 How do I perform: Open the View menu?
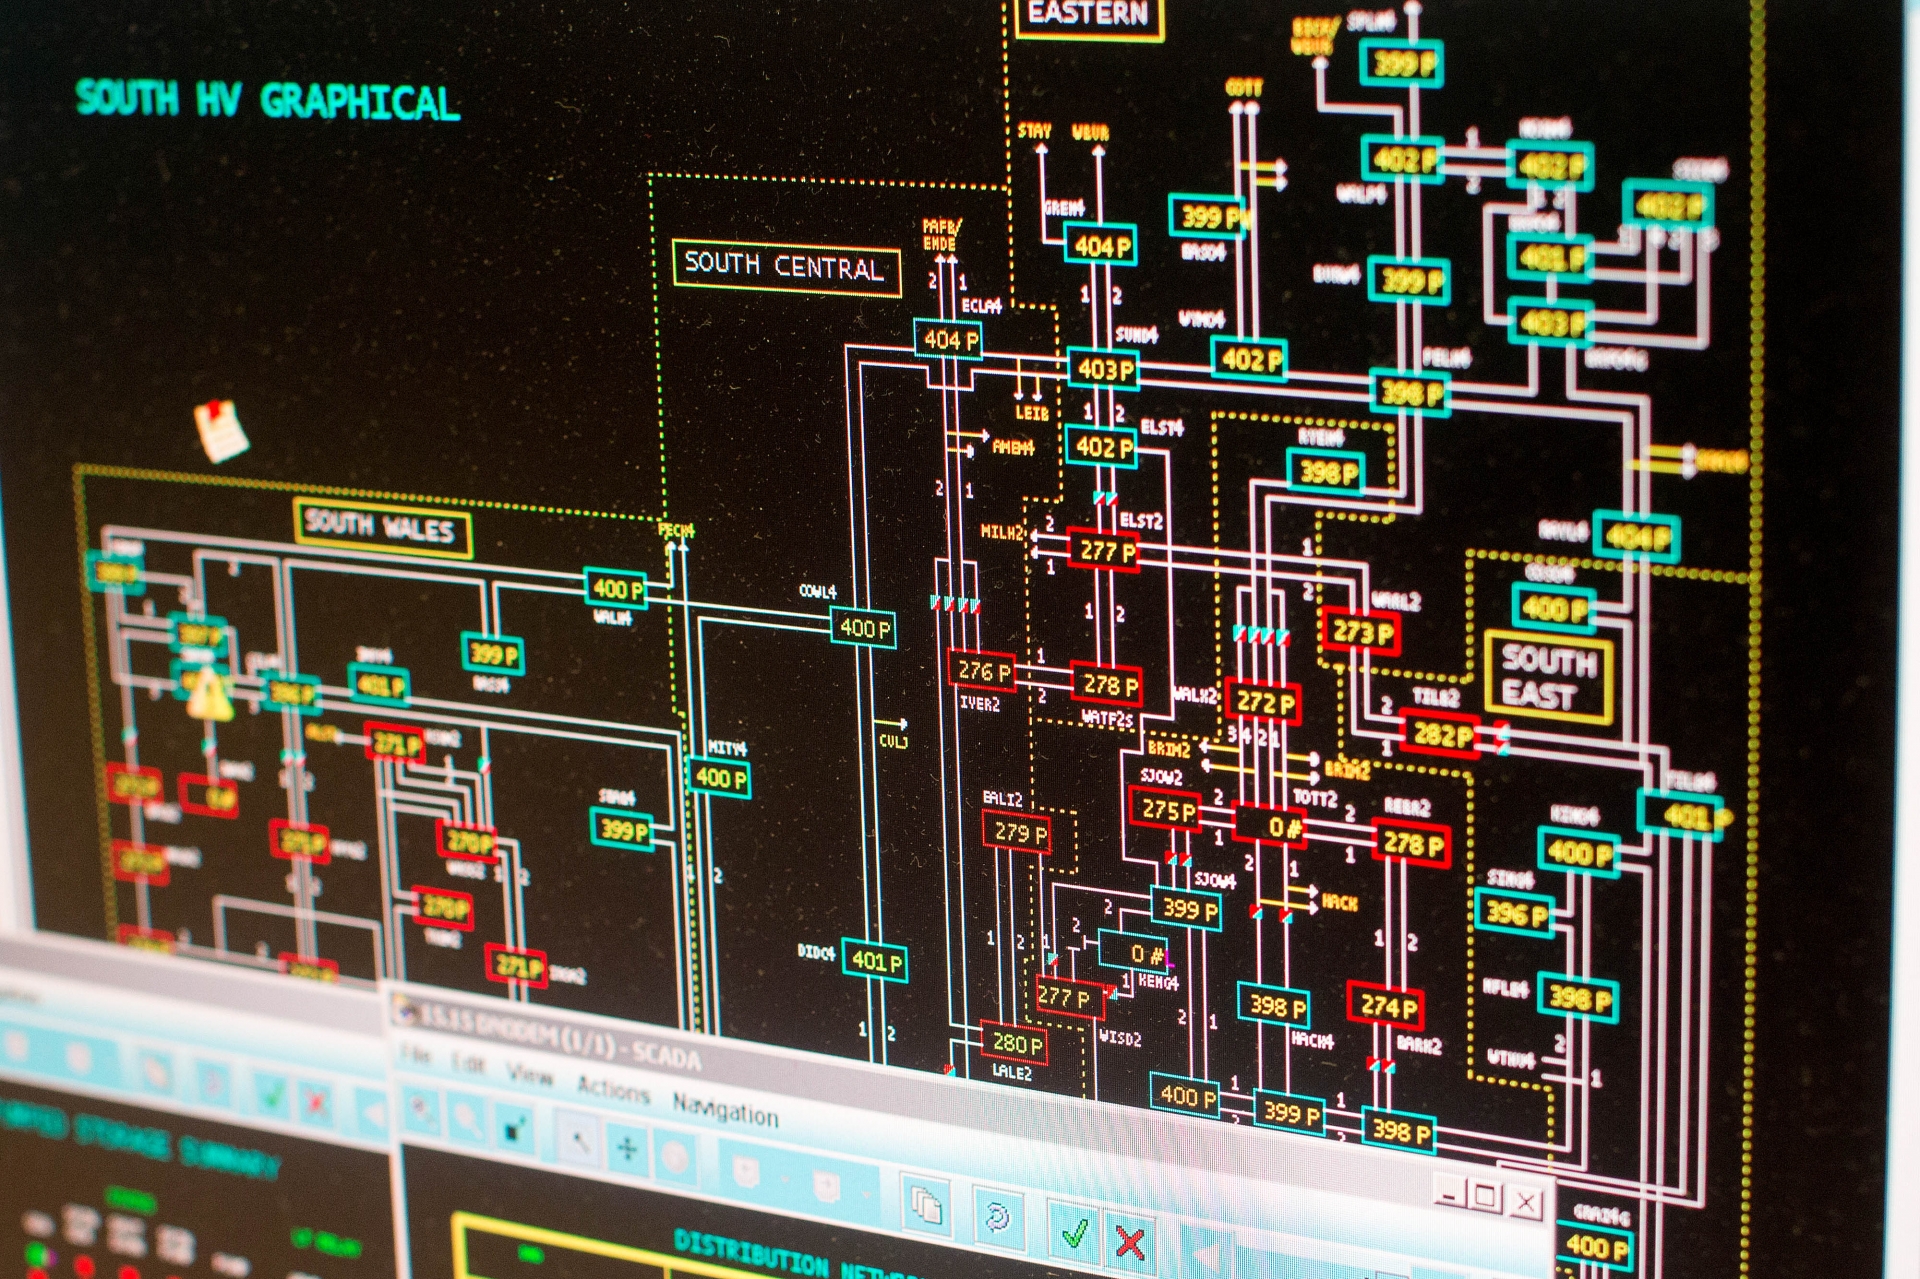pyautogui.click(x=530, y=1076)
